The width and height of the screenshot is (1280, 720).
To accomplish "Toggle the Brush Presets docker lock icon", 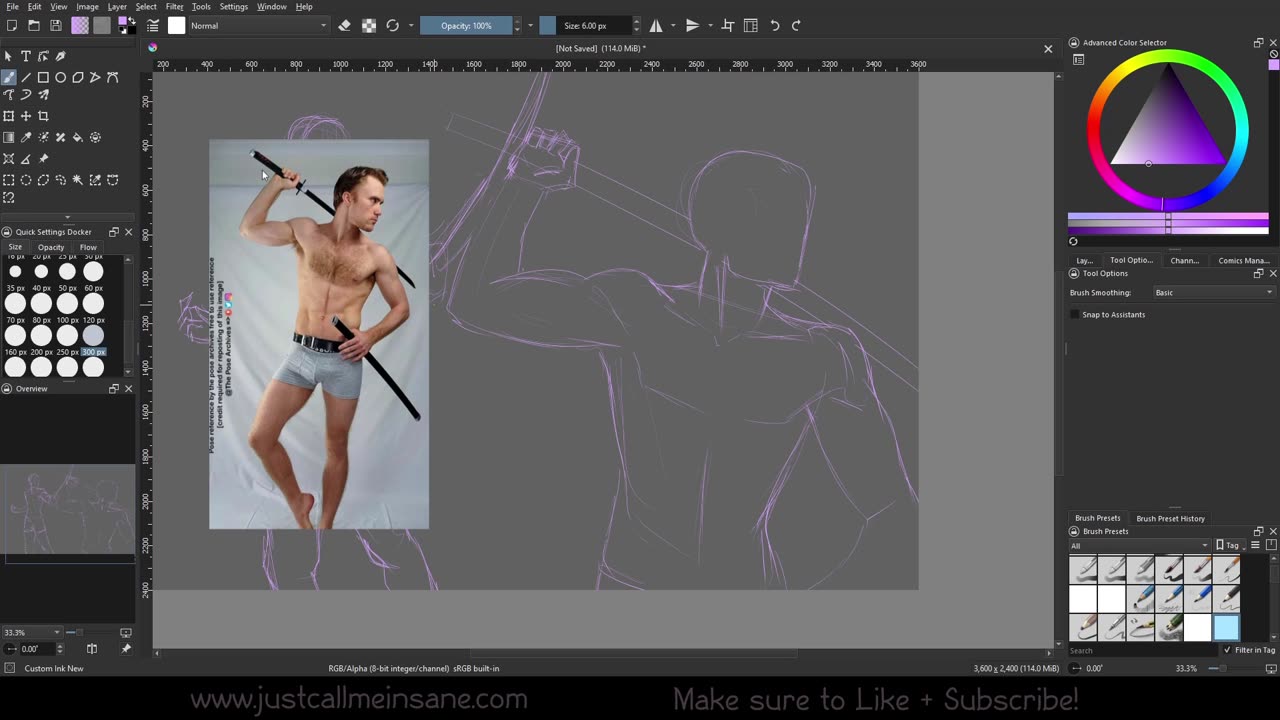I will point(1074,531).
